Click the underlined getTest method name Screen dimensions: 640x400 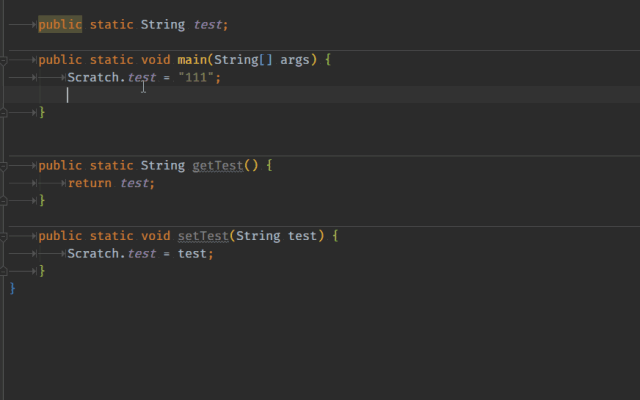tap(218, 166)
